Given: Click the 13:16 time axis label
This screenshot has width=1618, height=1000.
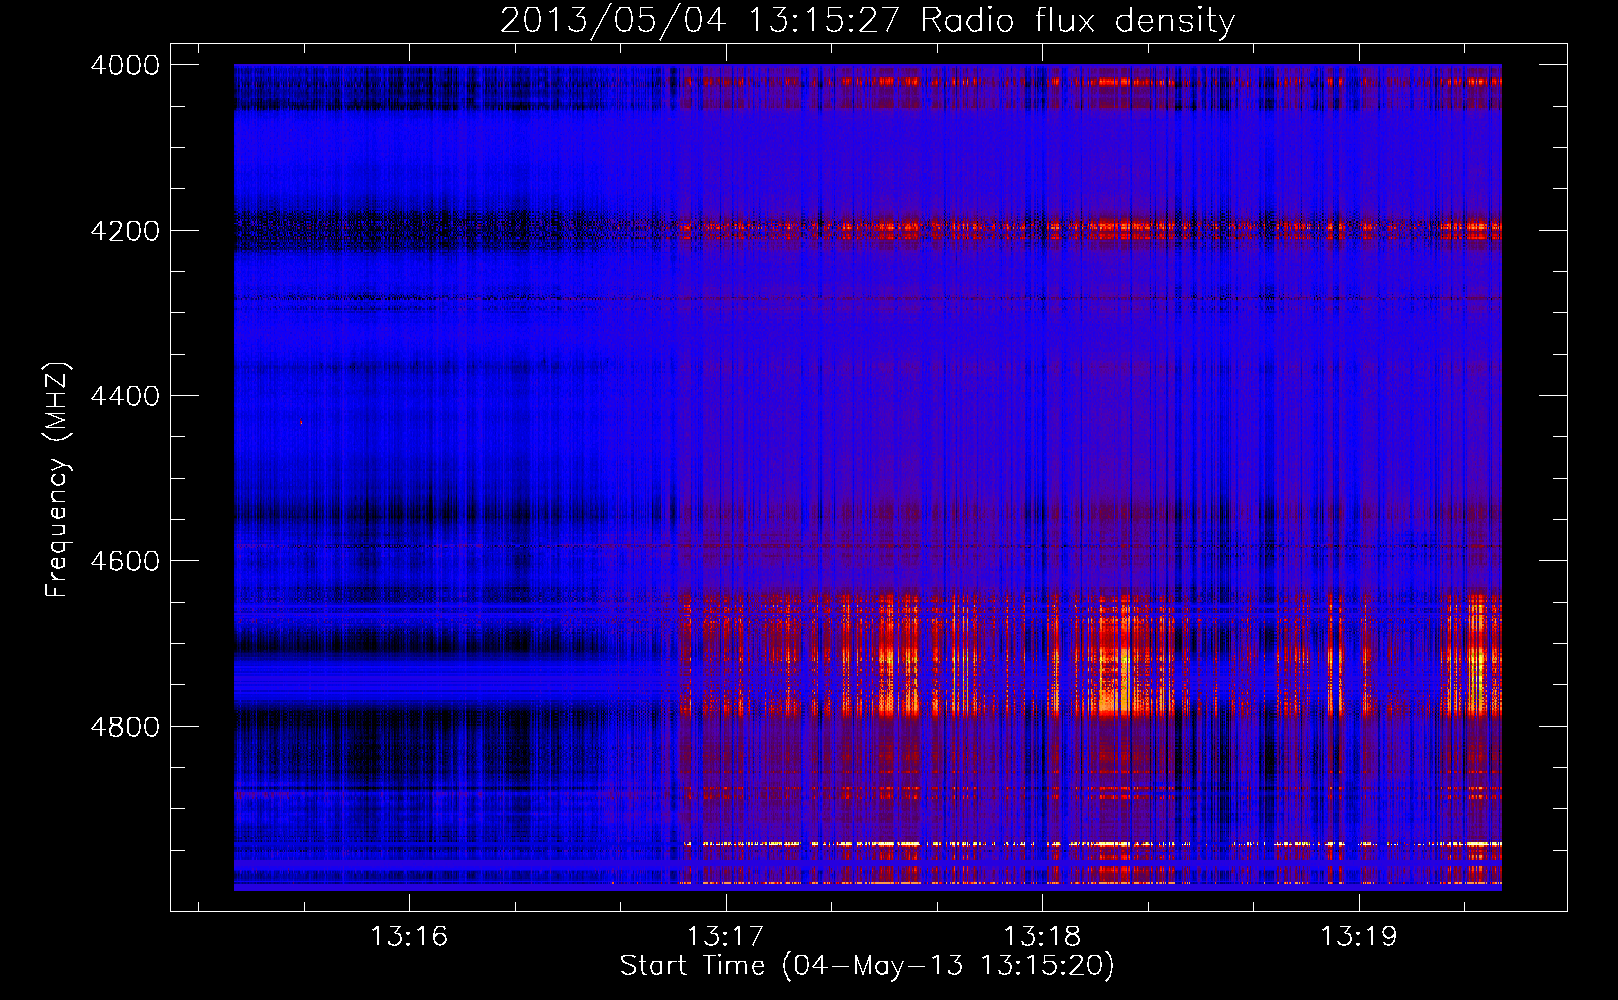Looking at the screenshot, I should [x=409, y=937].
